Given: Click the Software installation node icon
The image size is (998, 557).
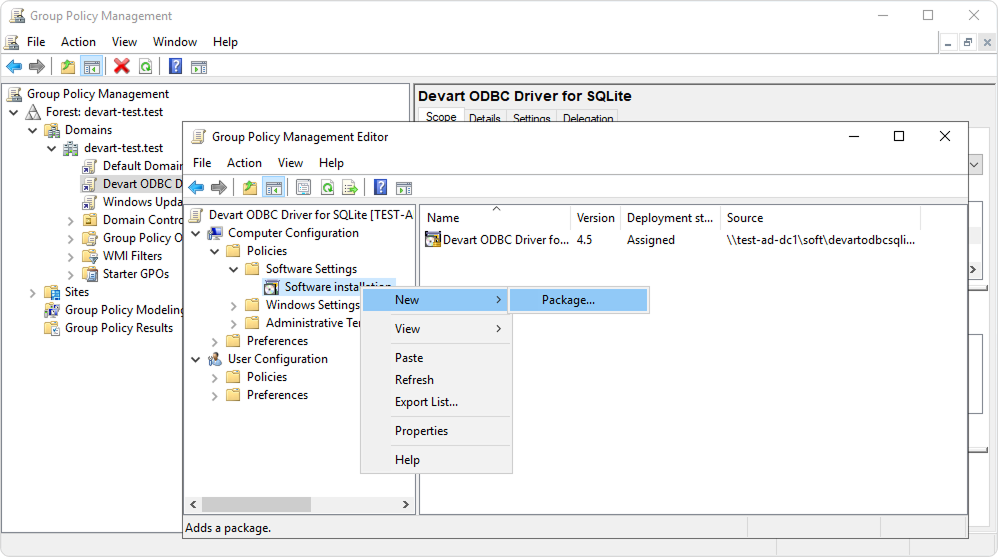Looking at the screenshot, I should coord(272,287).
